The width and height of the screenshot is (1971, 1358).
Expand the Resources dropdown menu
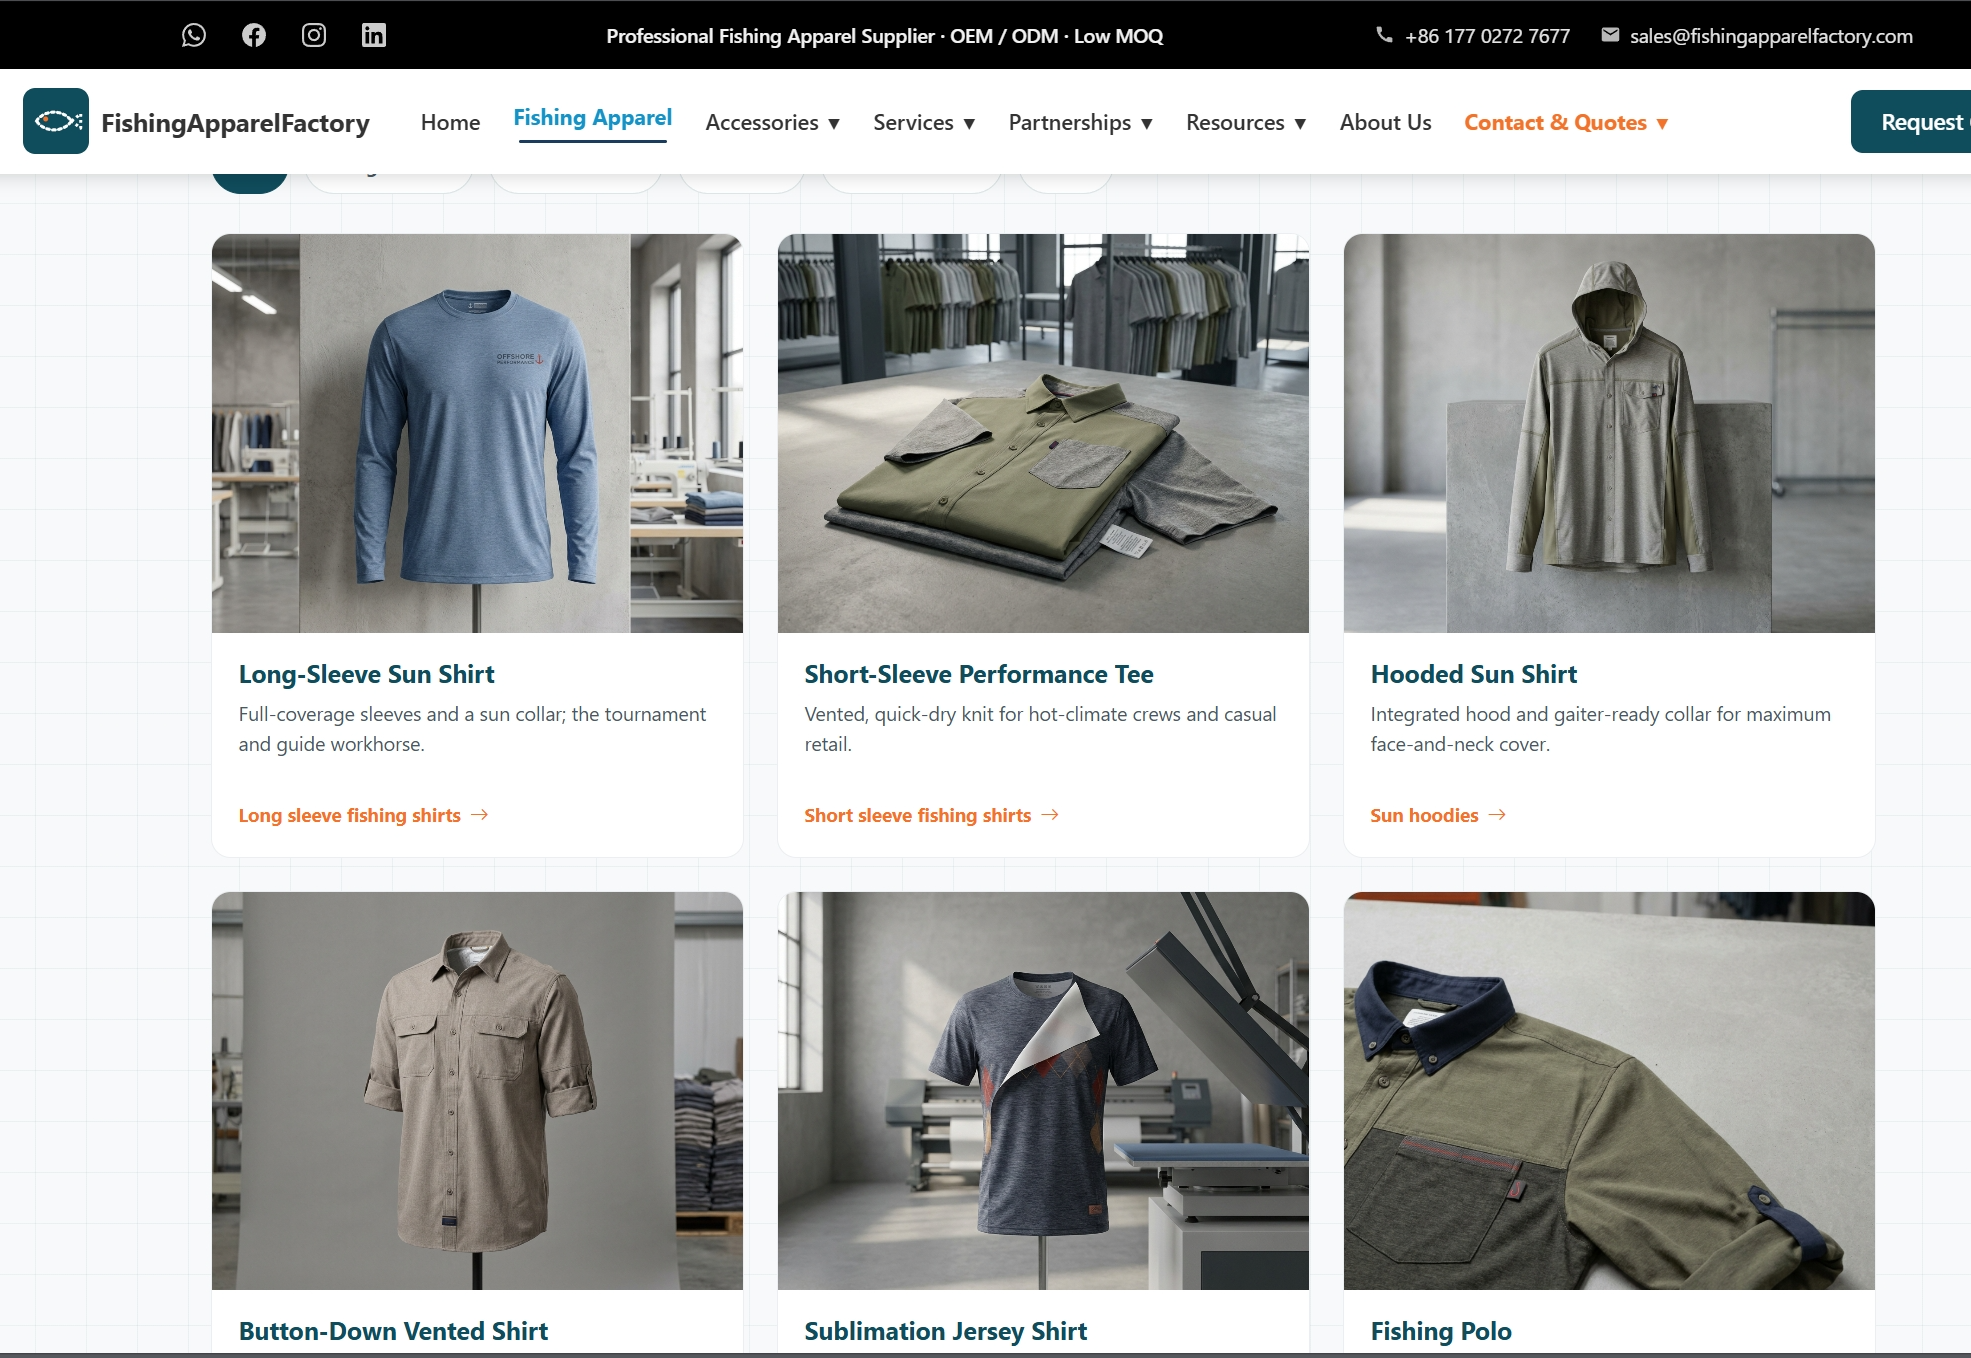(x=1246, y=122)
